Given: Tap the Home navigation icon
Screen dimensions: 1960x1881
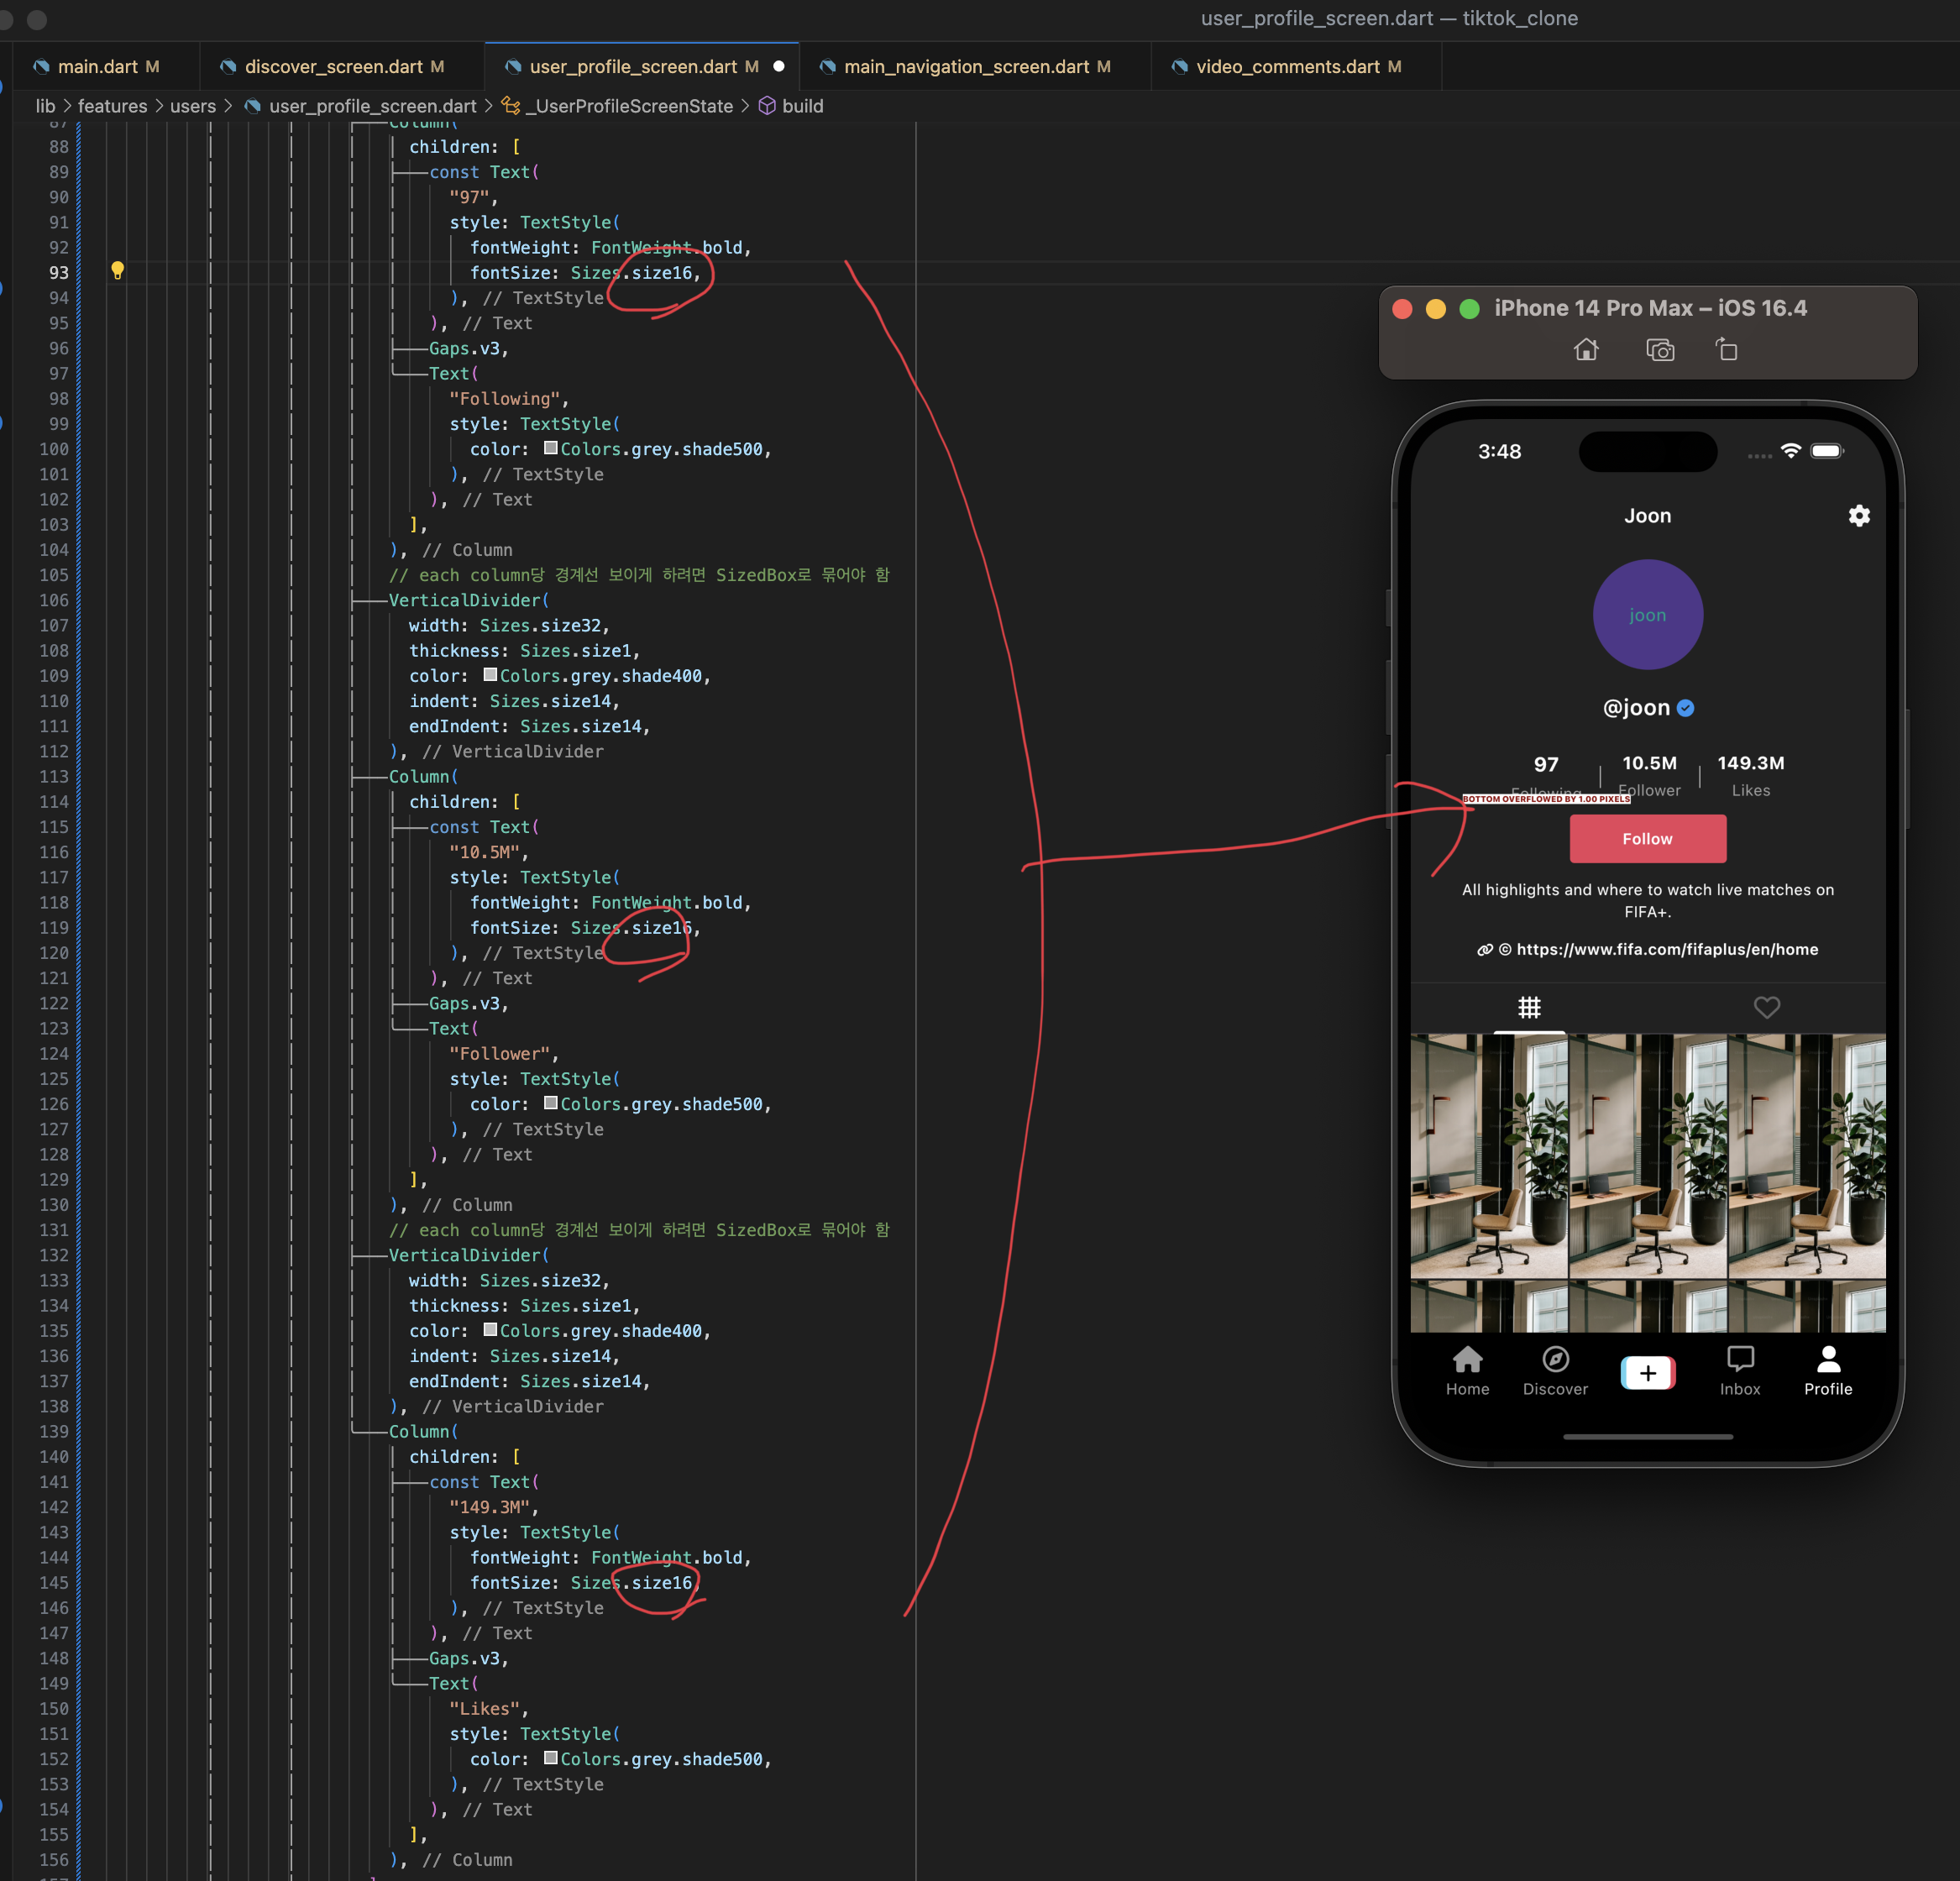Looking at the screenshot, I should 1467,1360.
